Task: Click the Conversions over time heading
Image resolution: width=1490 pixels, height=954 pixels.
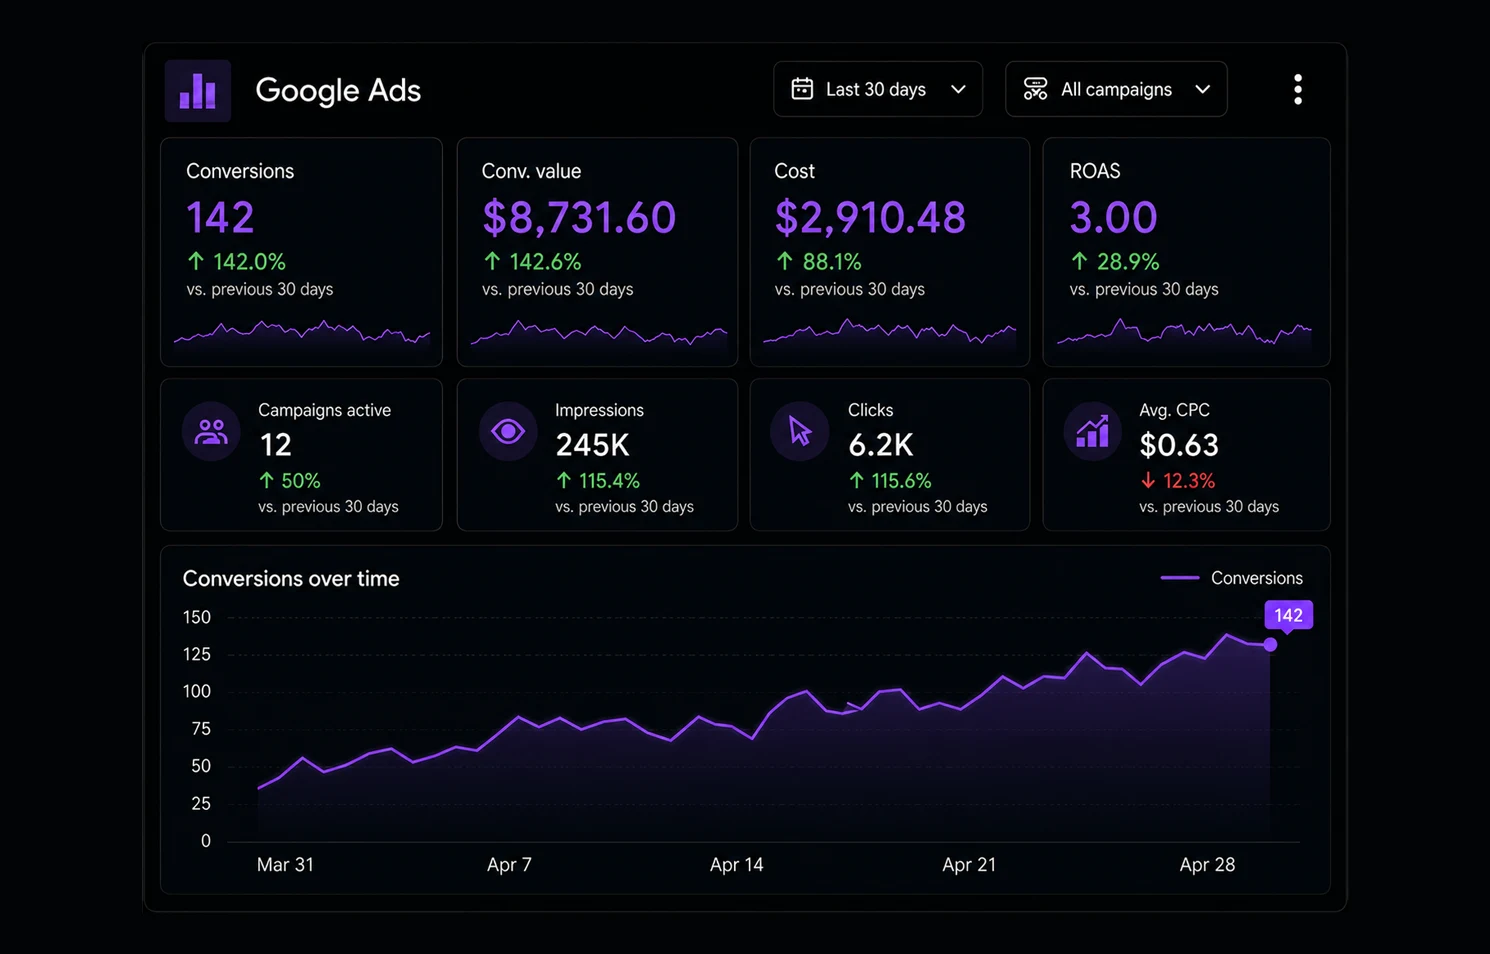Action: click(291, 578)
